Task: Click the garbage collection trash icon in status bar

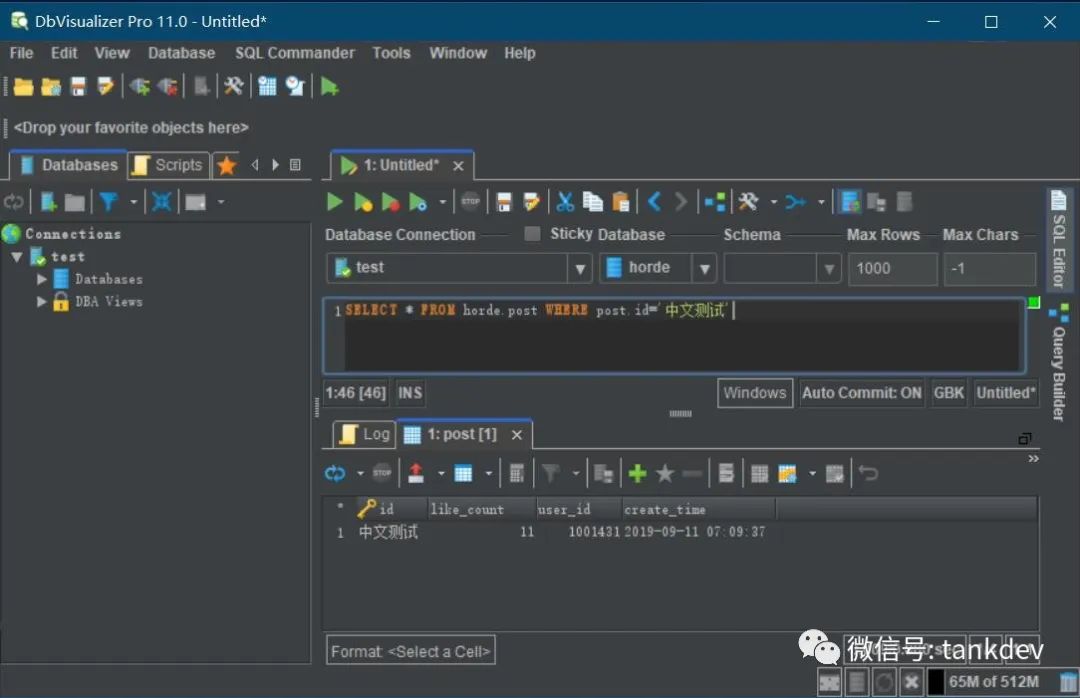Action: [1068, 682]
